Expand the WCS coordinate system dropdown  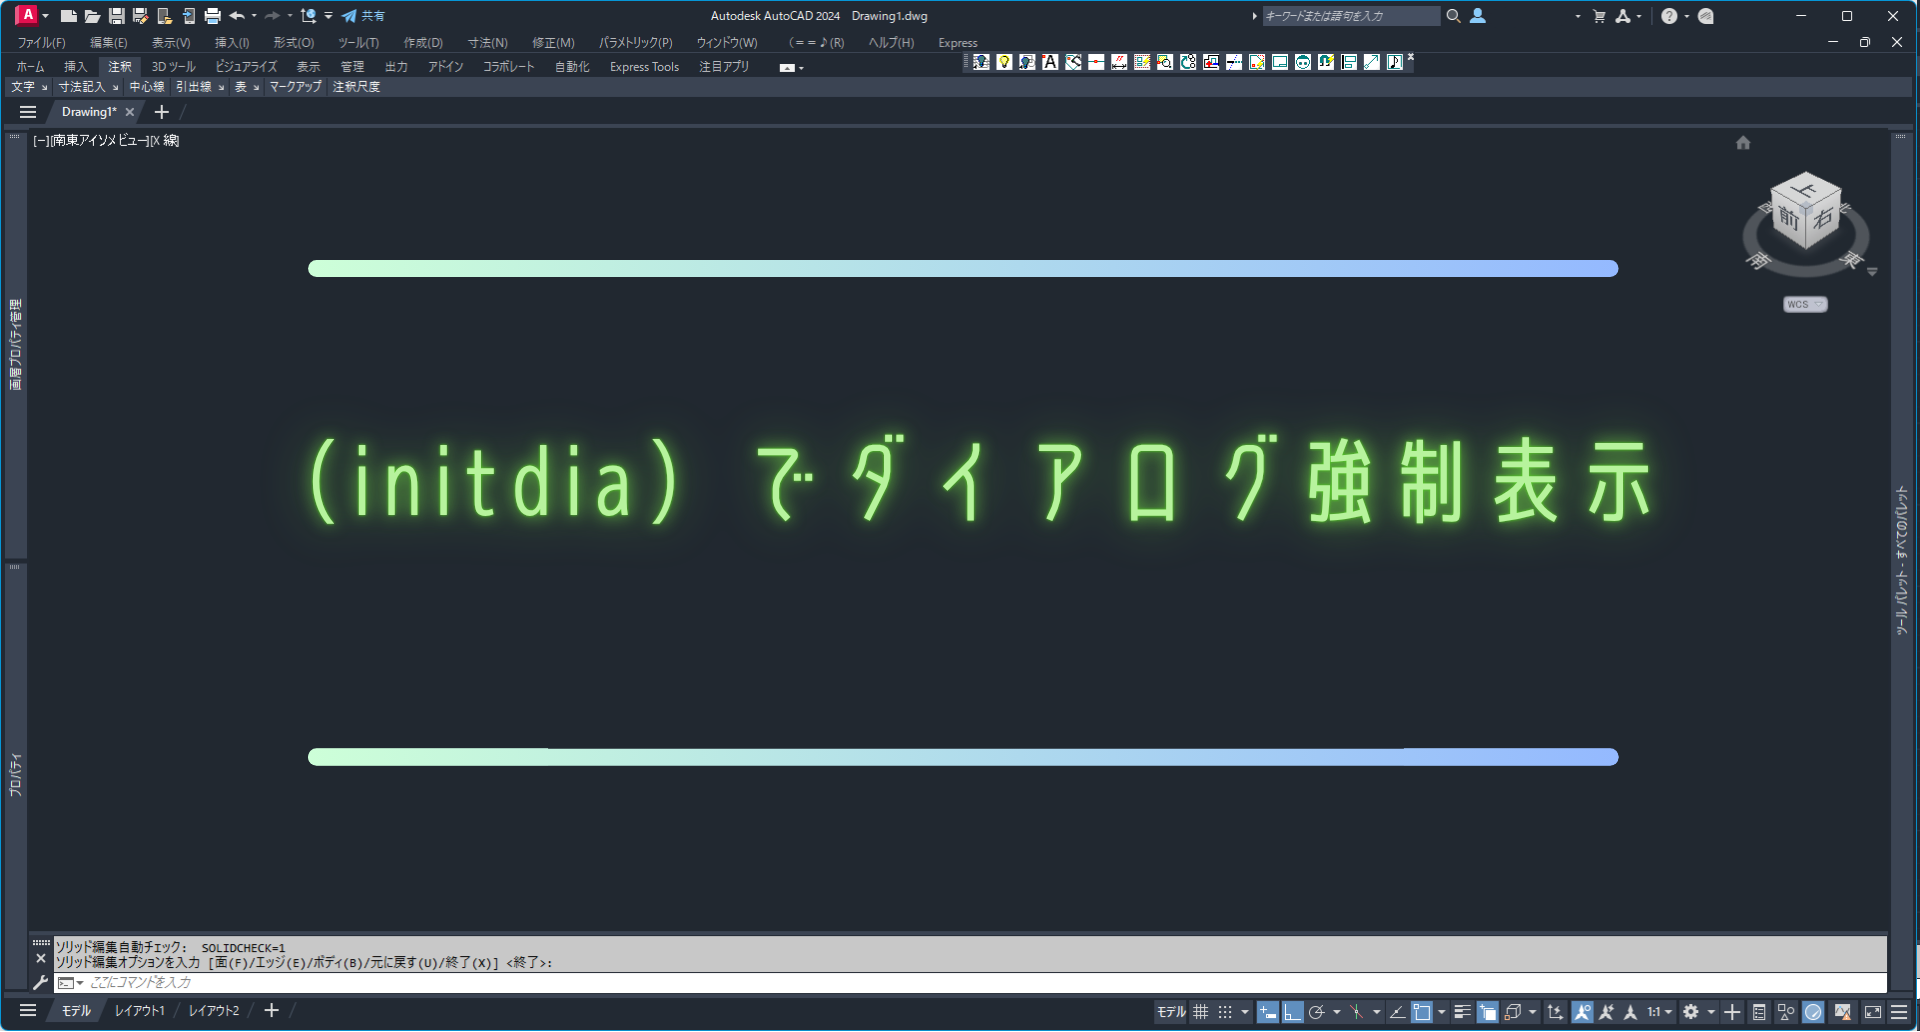click(x=1805, y=305)
